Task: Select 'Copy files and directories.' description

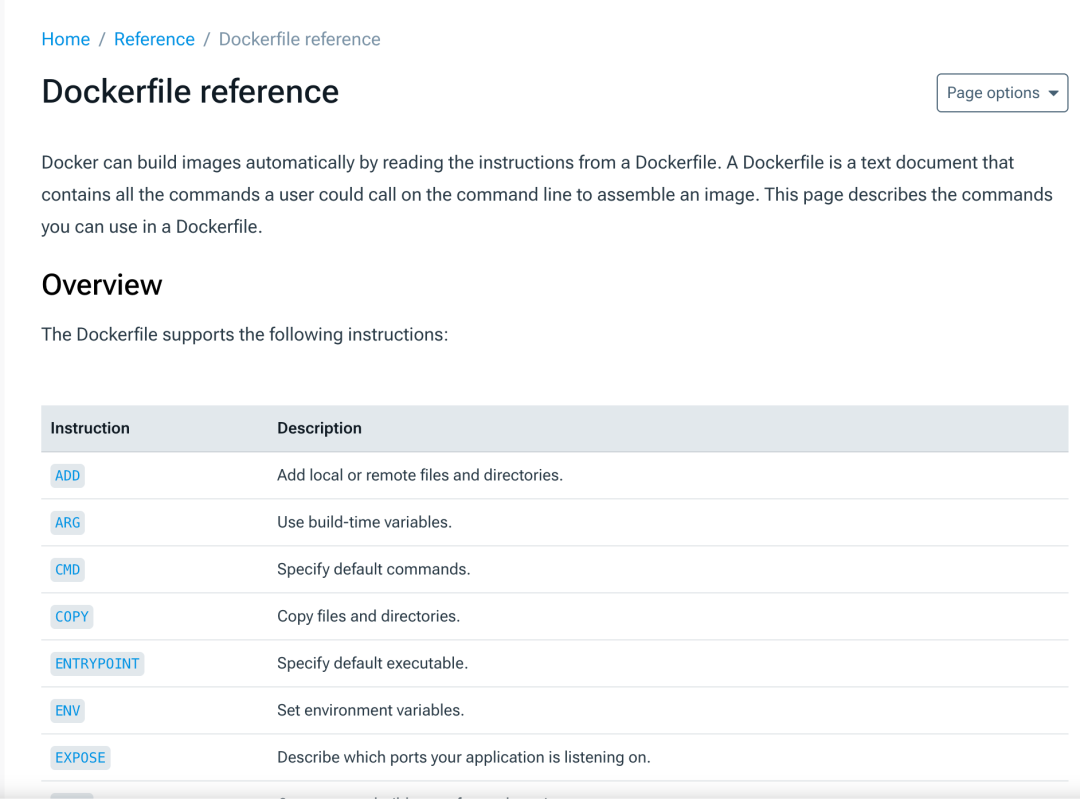Action: coord(368,616)
